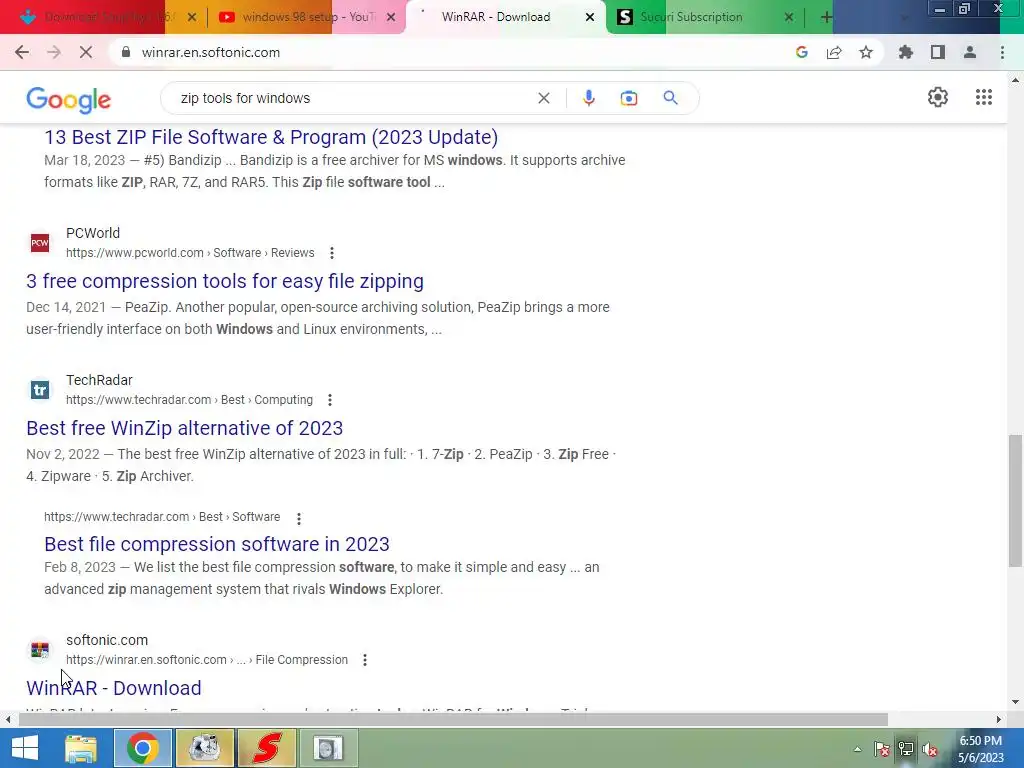
Task: Click the Google logo
Action: tap(69, 100)
